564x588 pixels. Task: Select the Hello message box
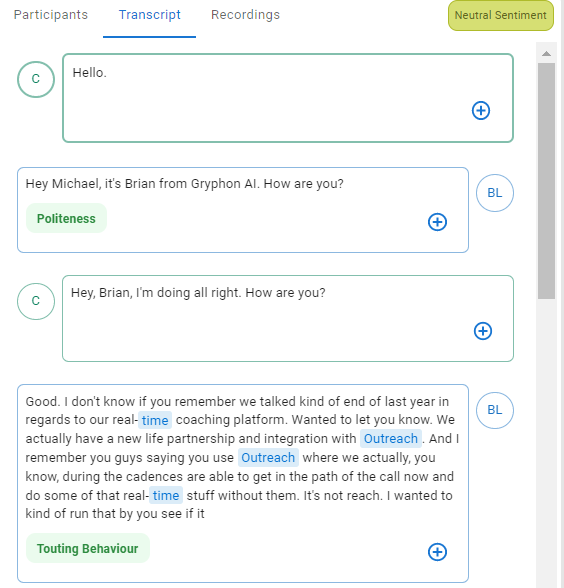(288, 98)
